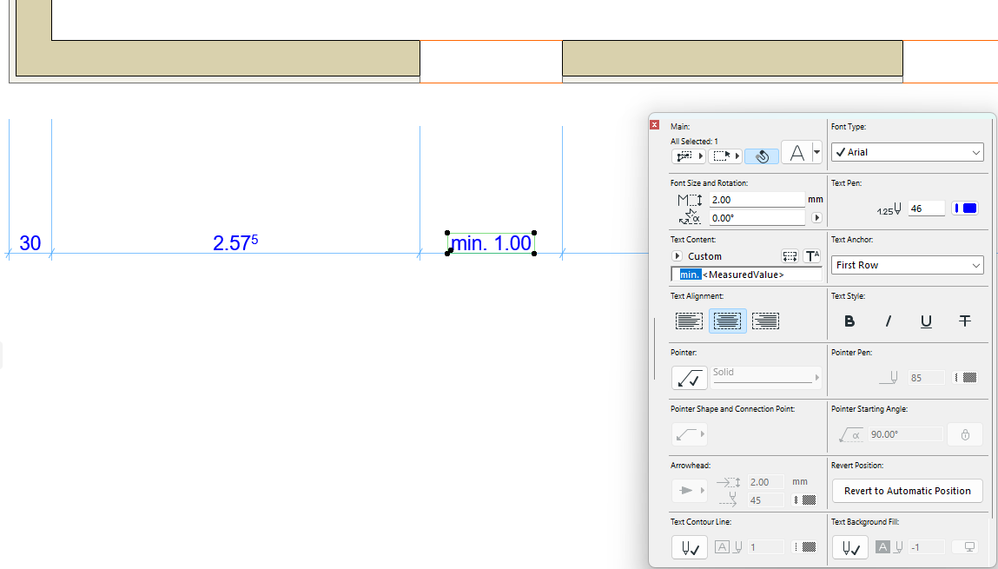Click the Custom text content label
Screen dimensions: 998x569
point(705,256)
